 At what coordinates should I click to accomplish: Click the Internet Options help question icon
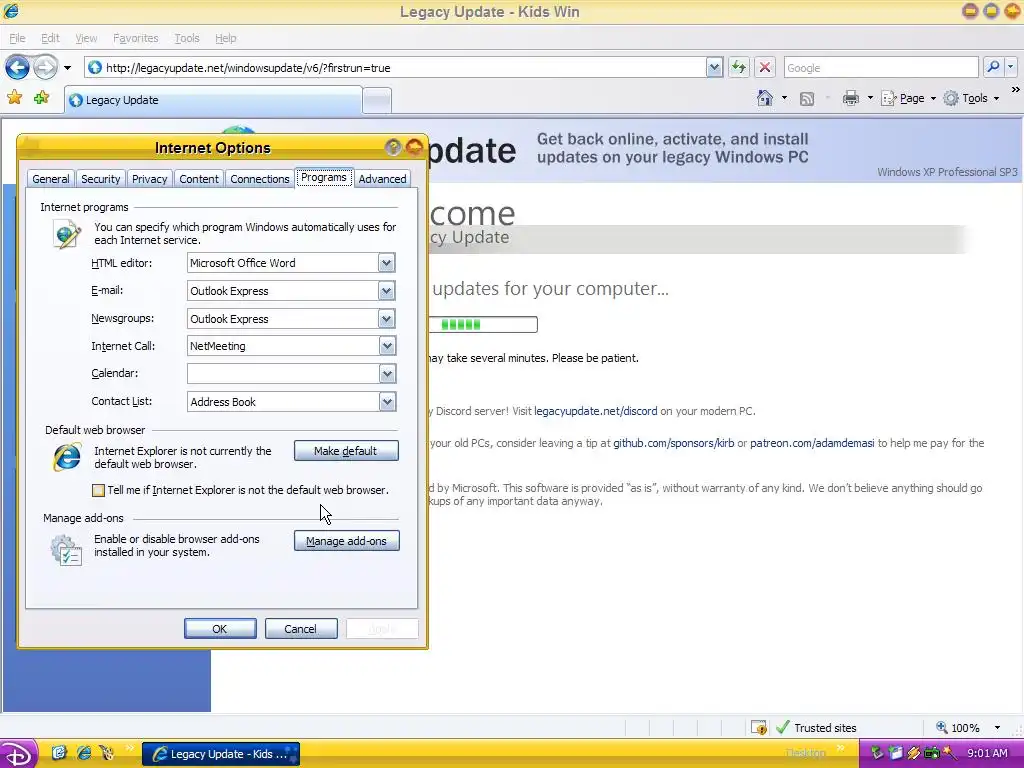392,147
